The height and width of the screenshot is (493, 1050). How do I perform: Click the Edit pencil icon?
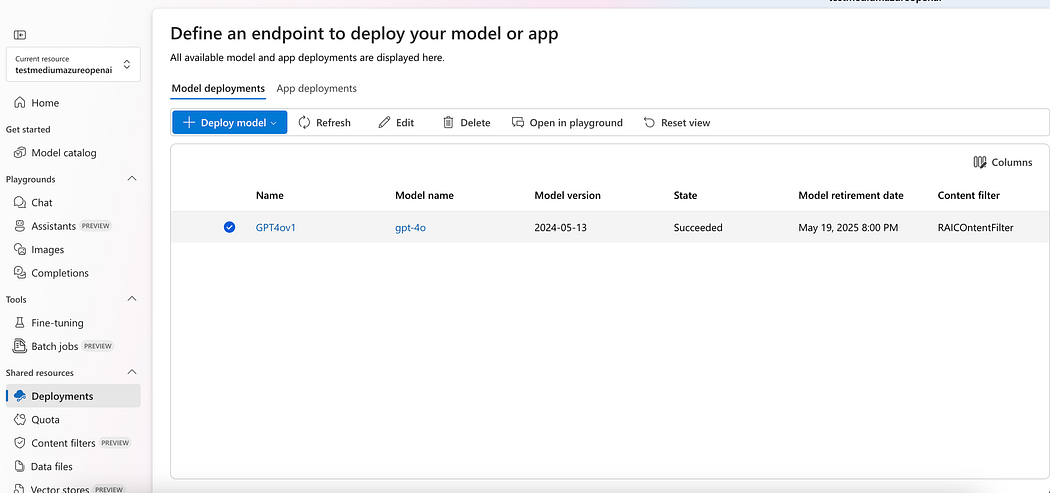click(384, 123)
